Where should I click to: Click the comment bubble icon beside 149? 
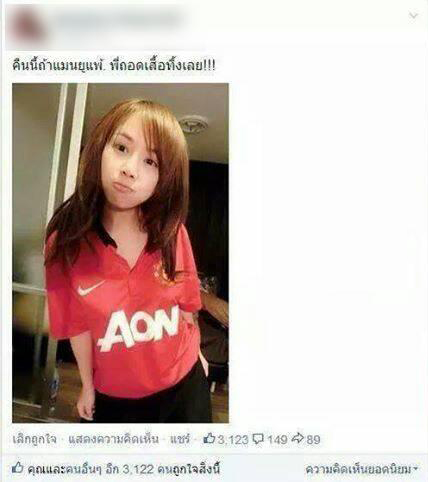258,439
